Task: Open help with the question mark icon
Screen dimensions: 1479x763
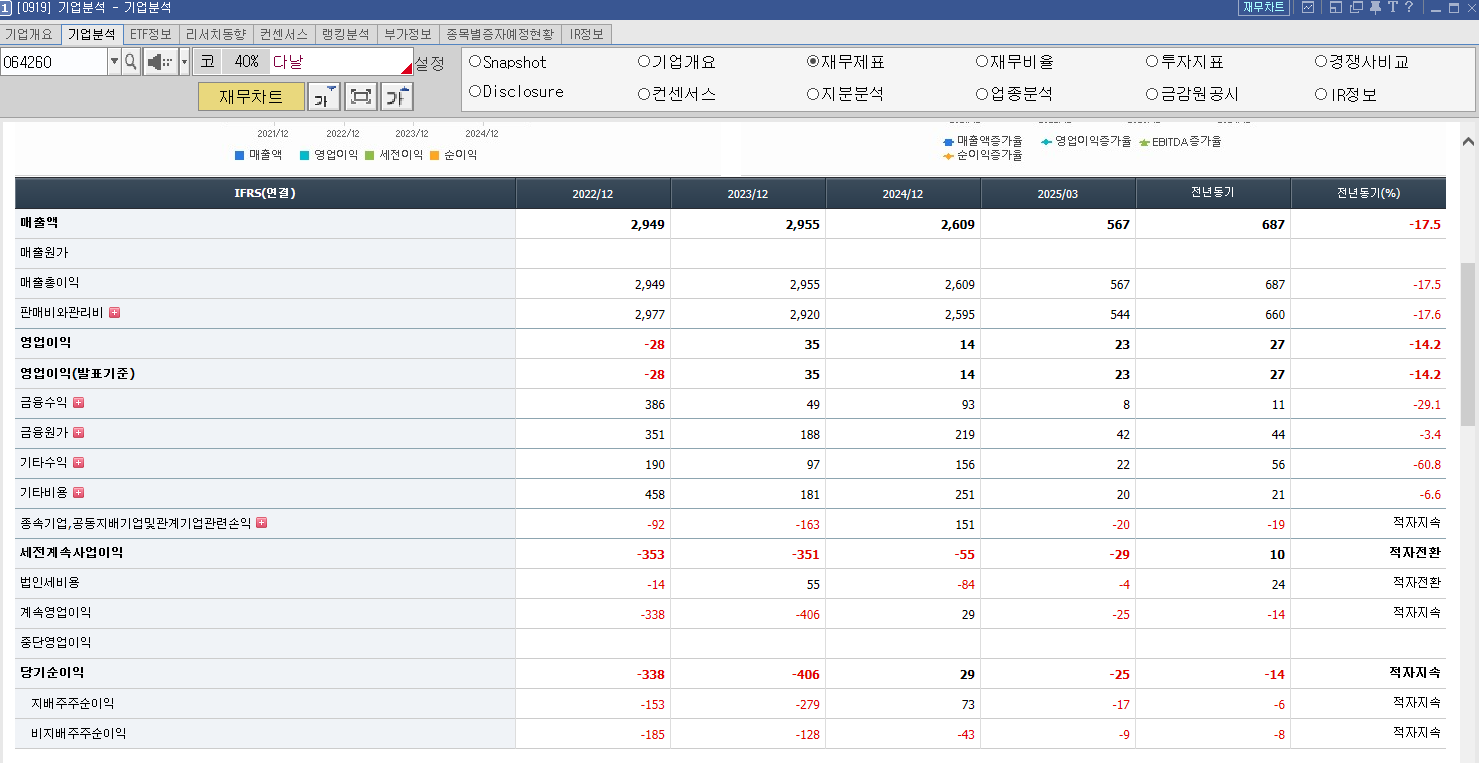Action: 1409,8
